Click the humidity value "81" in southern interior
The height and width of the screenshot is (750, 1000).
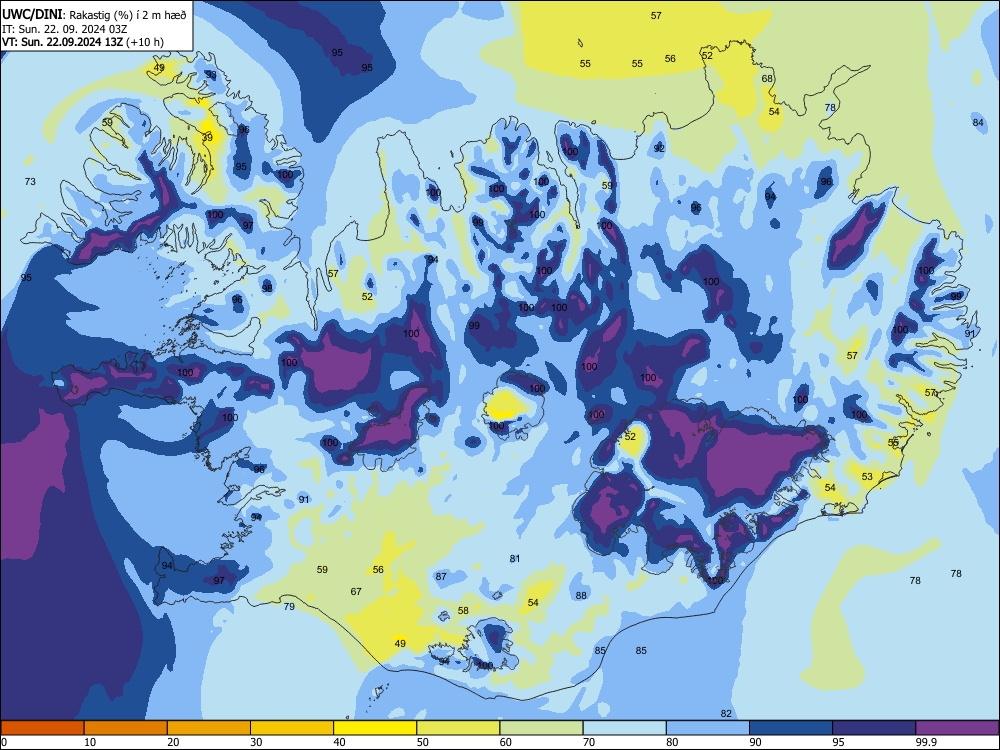click(x=515, y=559)
